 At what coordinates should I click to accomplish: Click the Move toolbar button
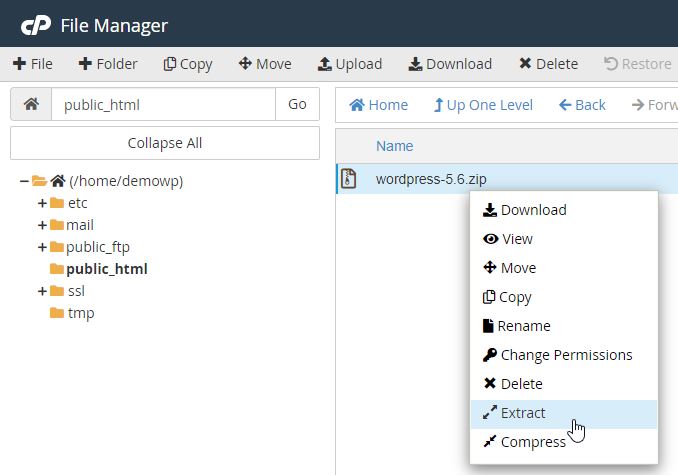coord(265,64)
